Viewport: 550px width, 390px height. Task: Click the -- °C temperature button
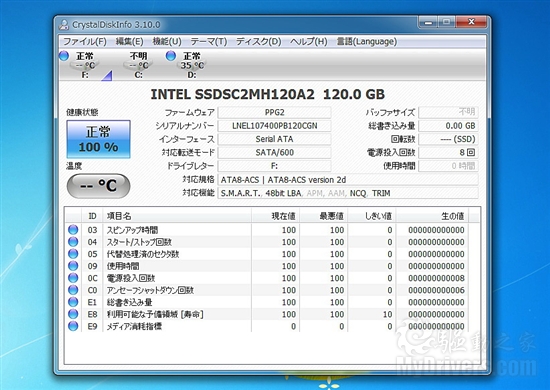tap(99, 186)
